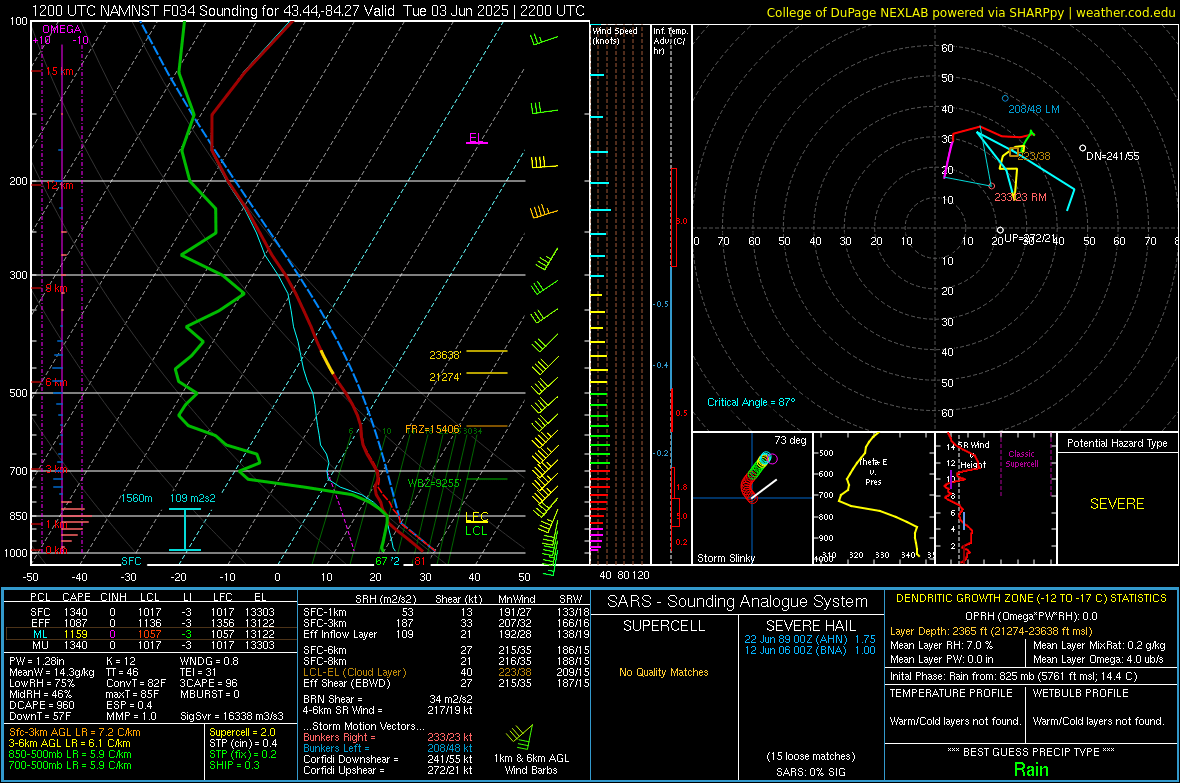
Task: Click the 233/23 RM hodograph label
Action: (x=1020, y=197)
